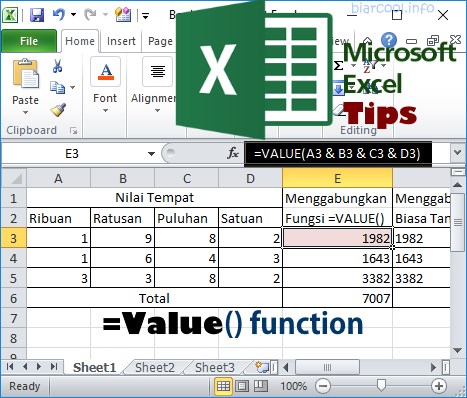467x398 pixels.
Task: Zoom out with the minus button
Action: click(323, 386)
